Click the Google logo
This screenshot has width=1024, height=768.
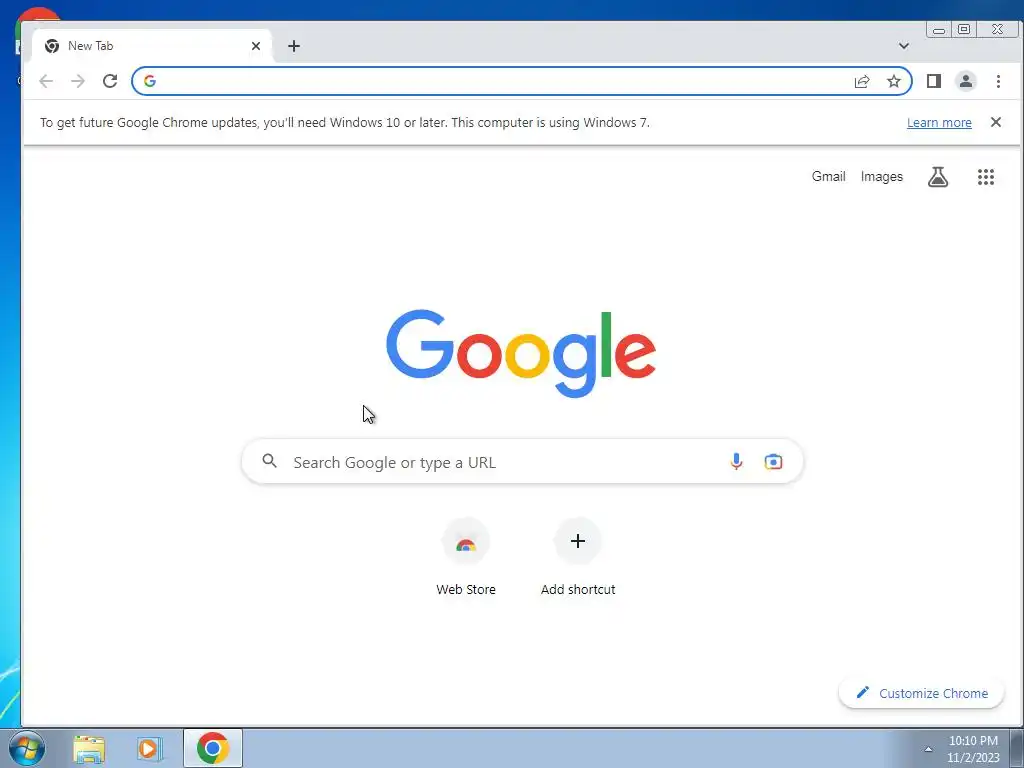click(521, 353)
